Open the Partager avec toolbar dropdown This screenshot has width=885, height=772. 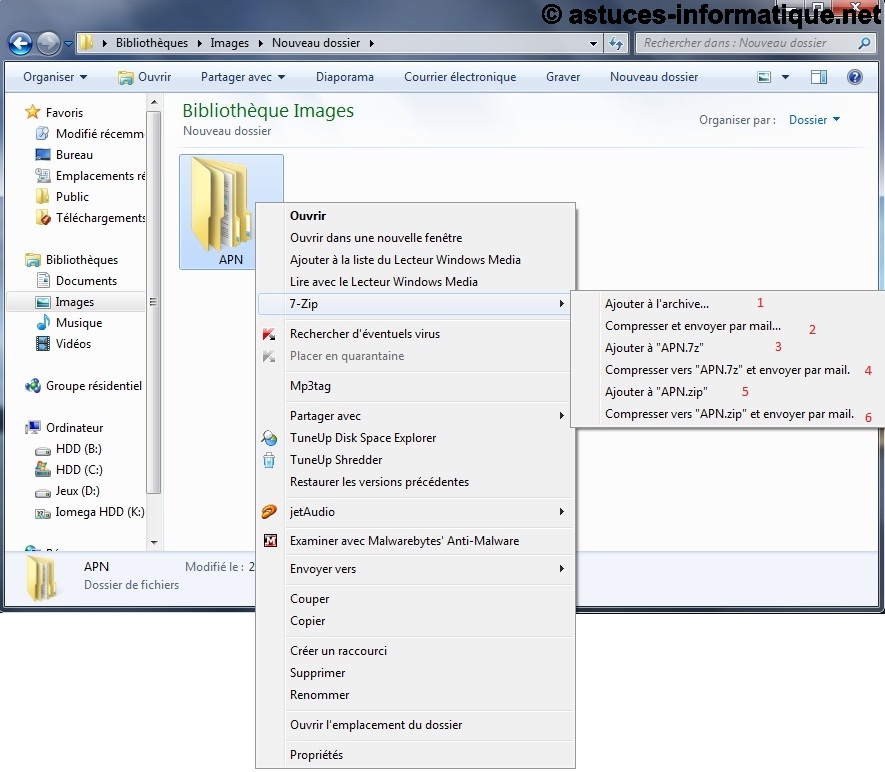tap(243, 77)
